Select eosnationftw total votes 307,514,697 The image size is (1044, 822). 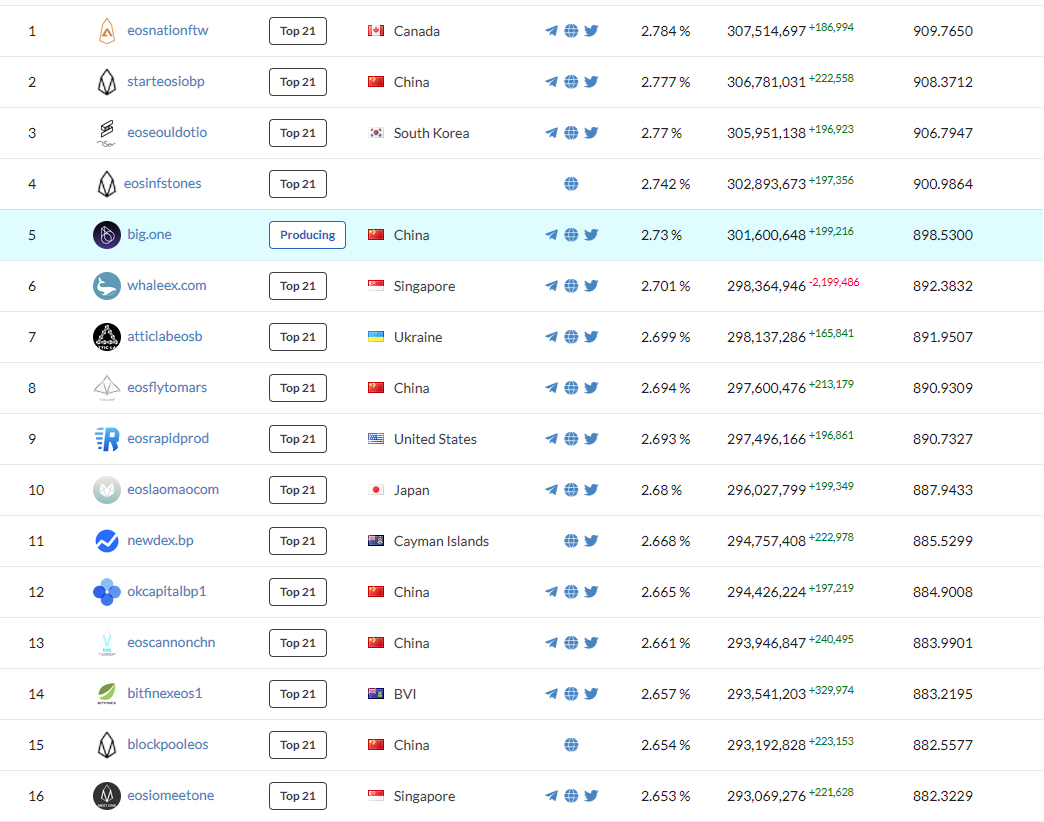click(x=766, y=31)
